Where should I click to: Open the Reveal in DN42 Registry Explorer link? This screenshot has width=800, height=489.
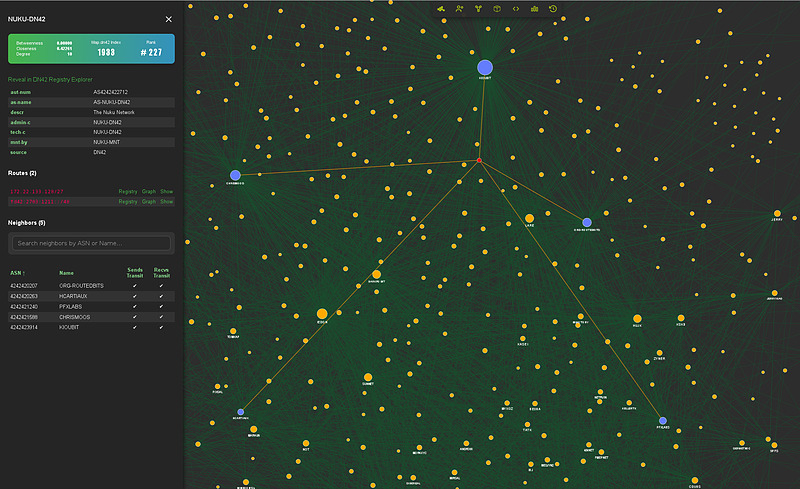(x=50, y=79)
